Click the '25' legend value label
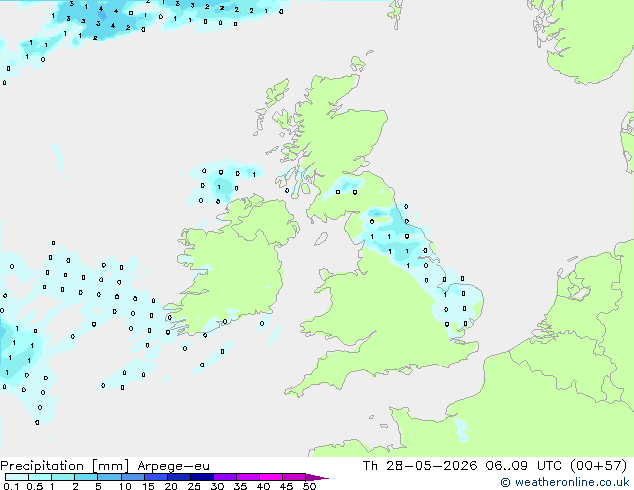 point(194,486)
